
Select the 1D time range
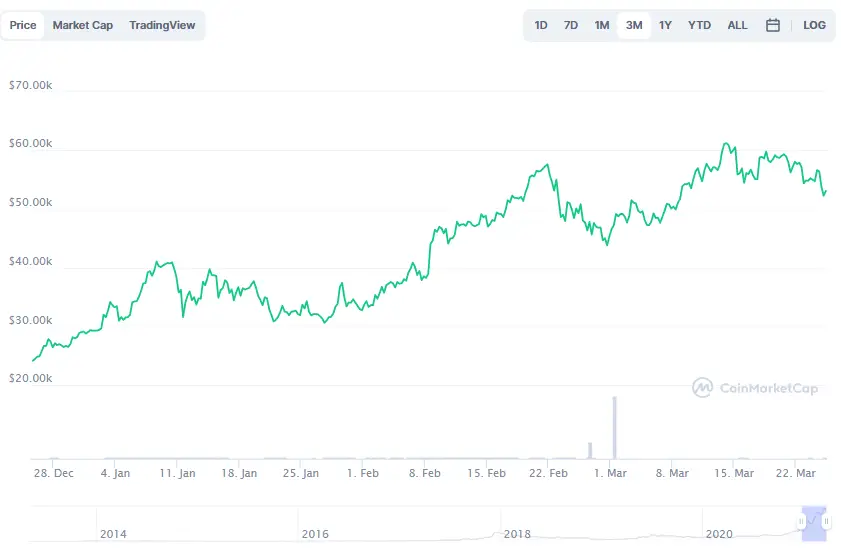[541, 25]
